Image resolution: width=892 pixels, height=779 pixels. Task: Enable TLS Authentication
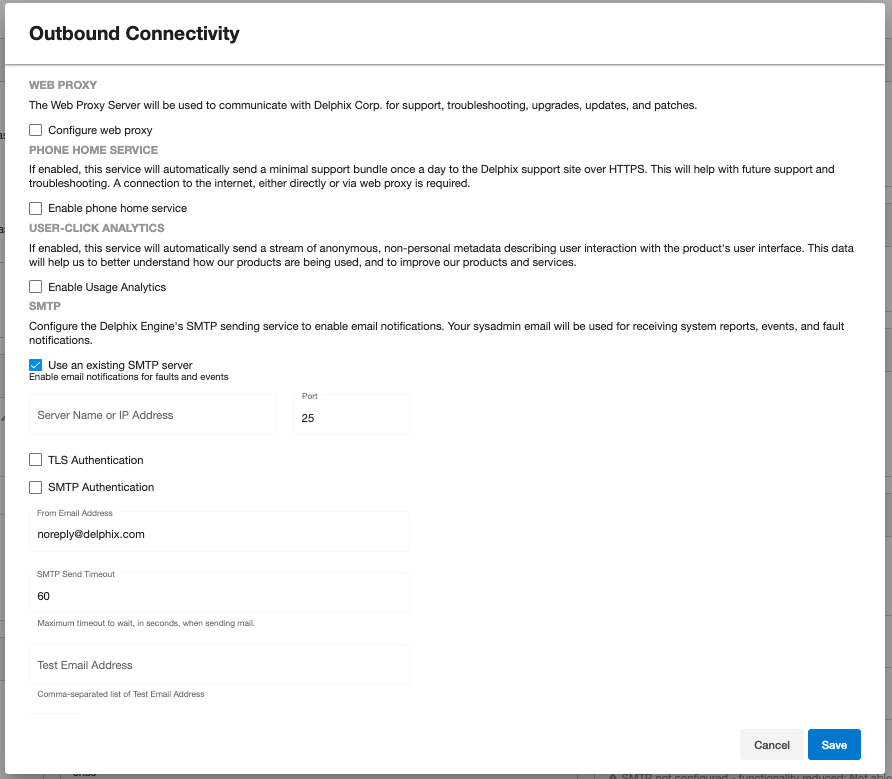click(x=36, y=460)
